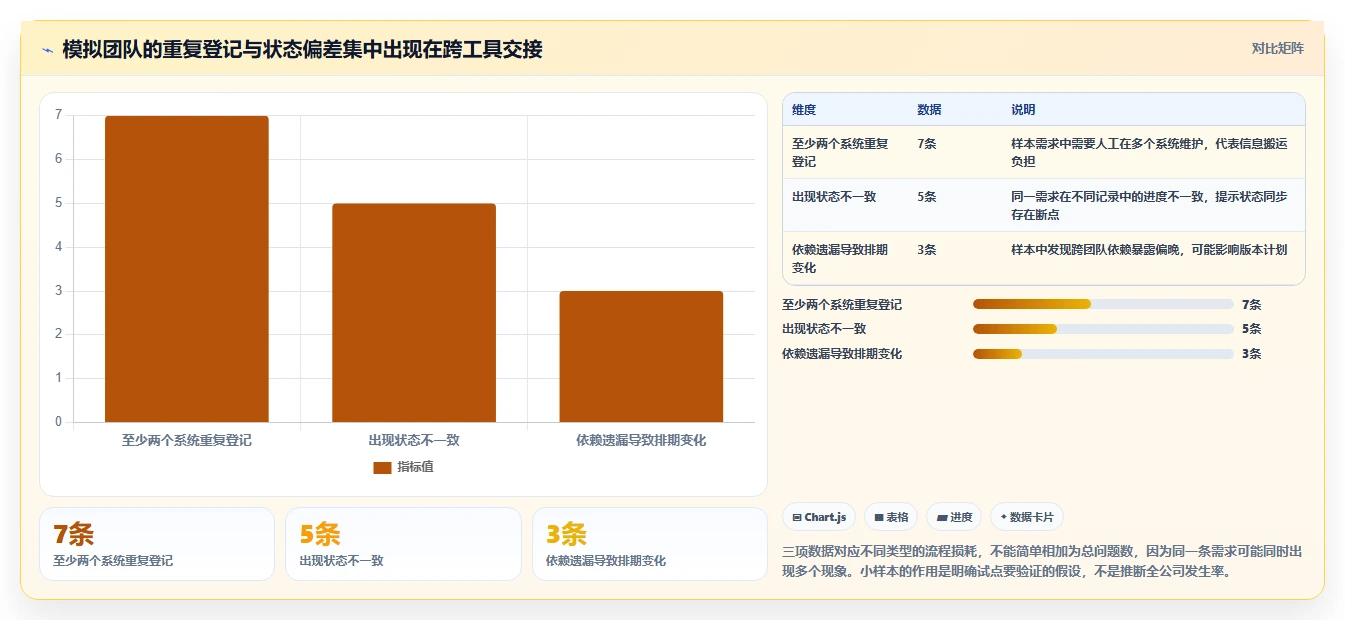Select the 表格 chip
The width and height of the screenshot is (1345, 620).
(x=891, y=517)
